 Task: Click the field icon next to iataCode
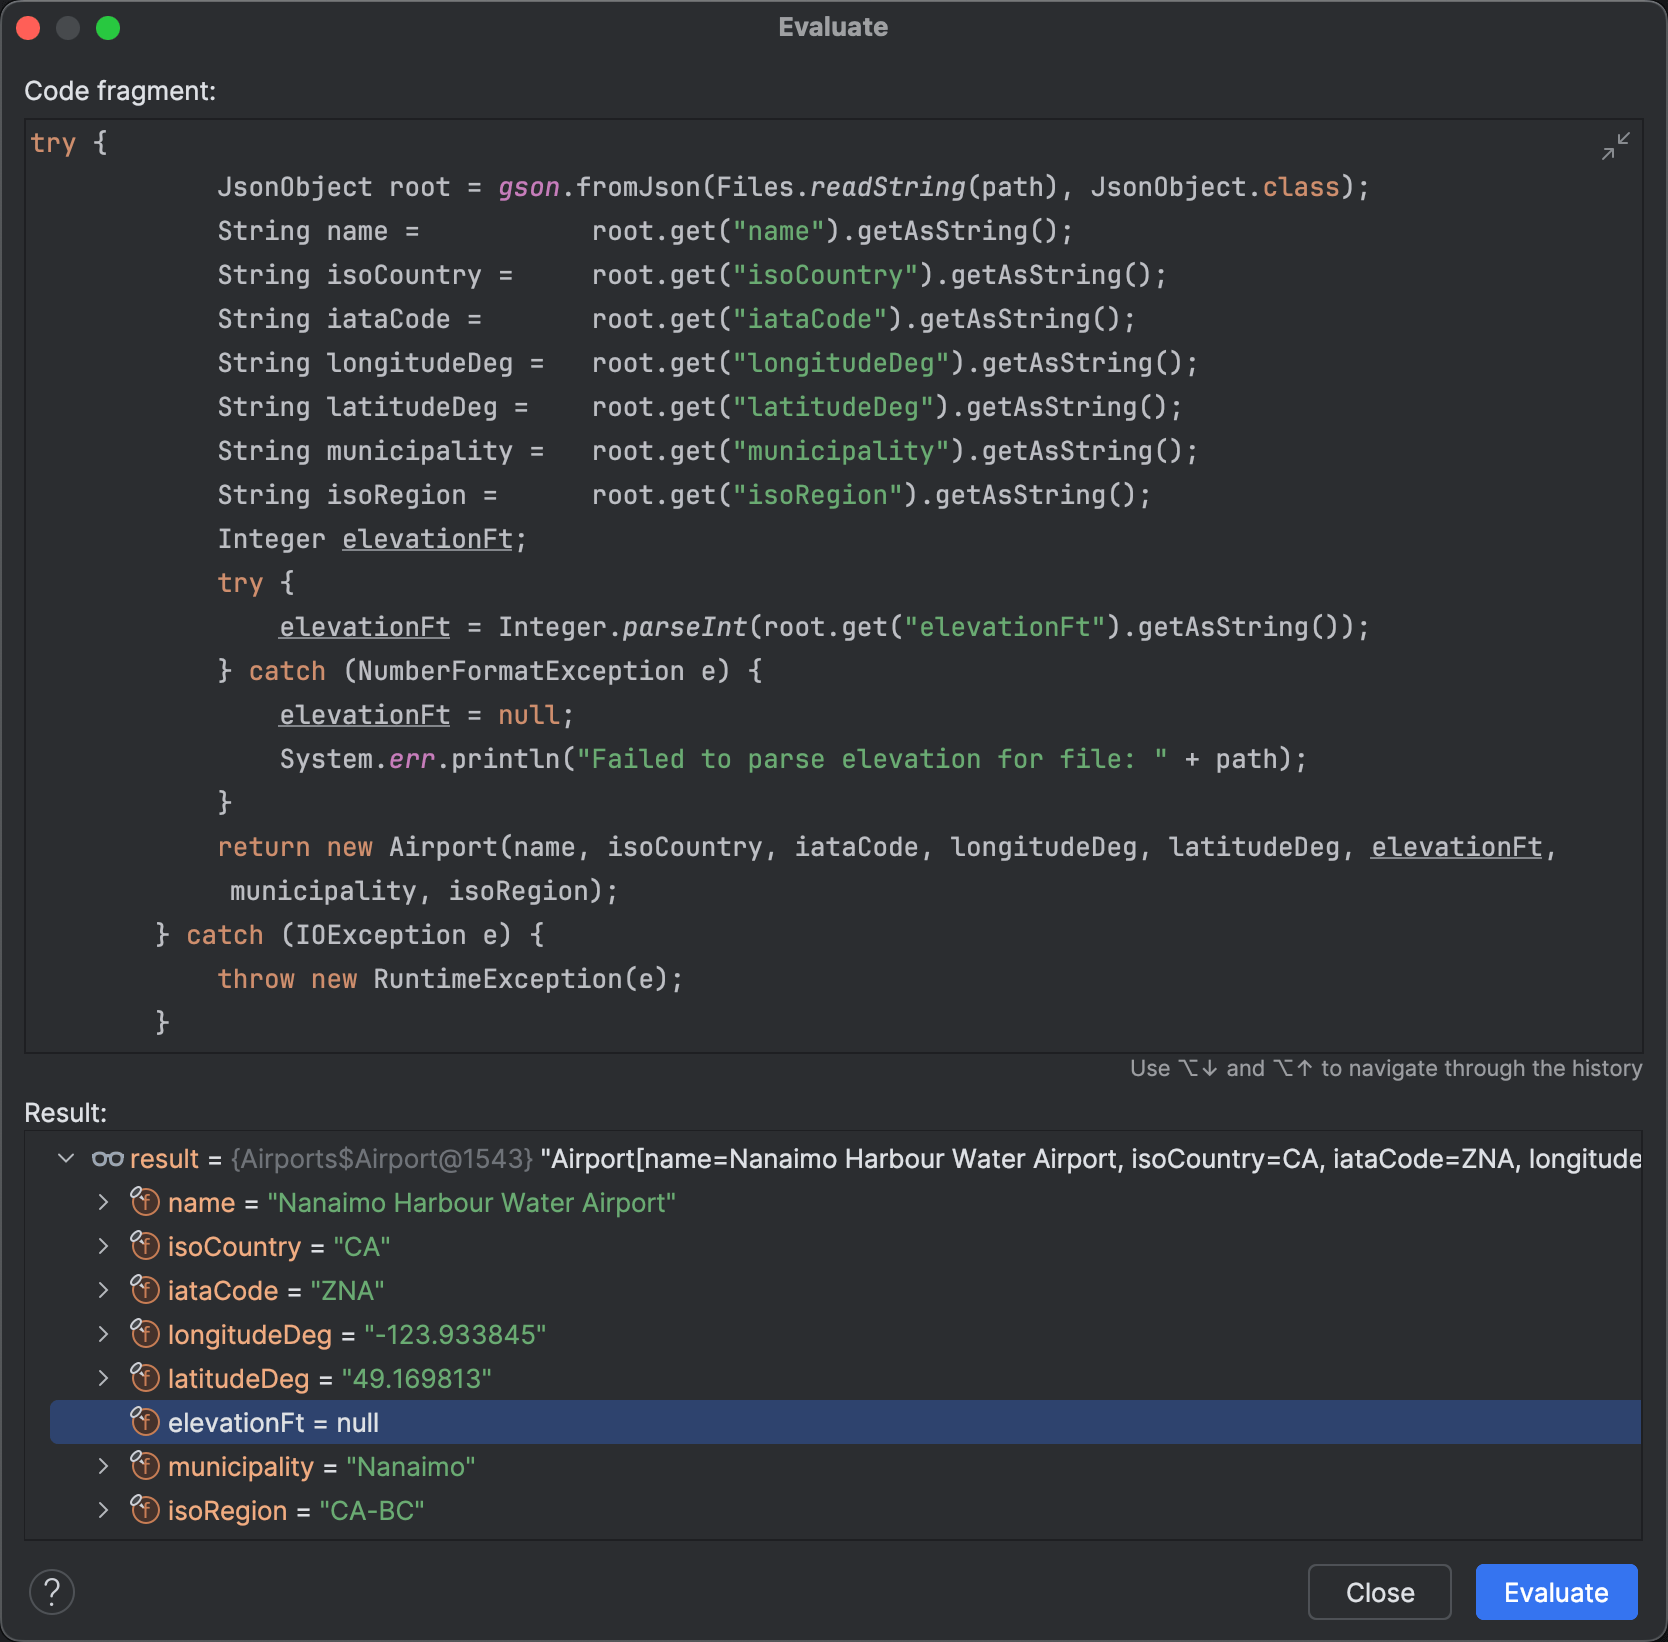click(x=145, y=1290)
